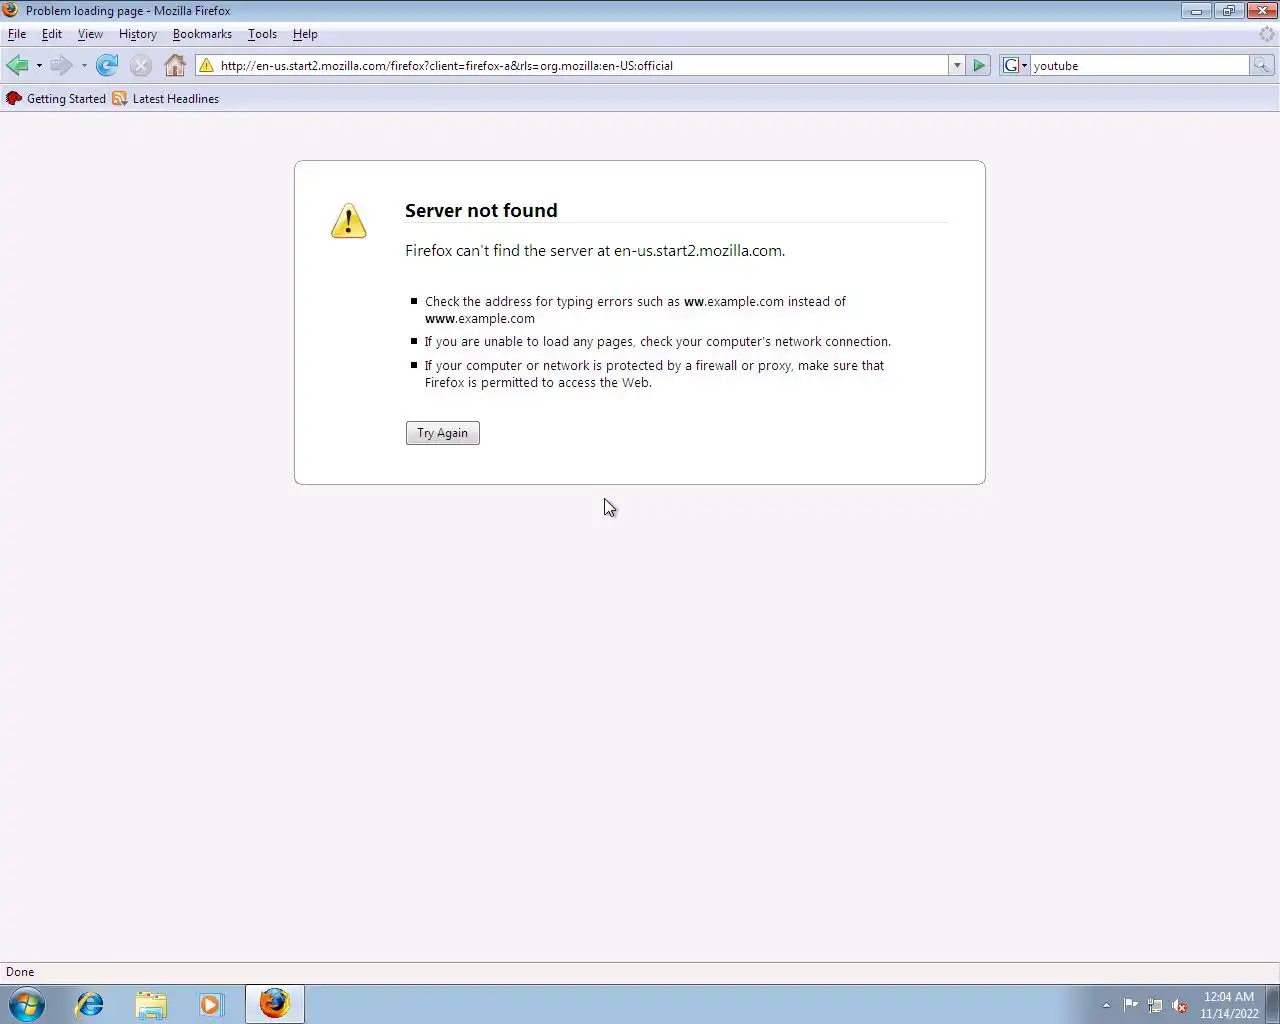
Task: Reload the current page
Action: pos(107,66)
